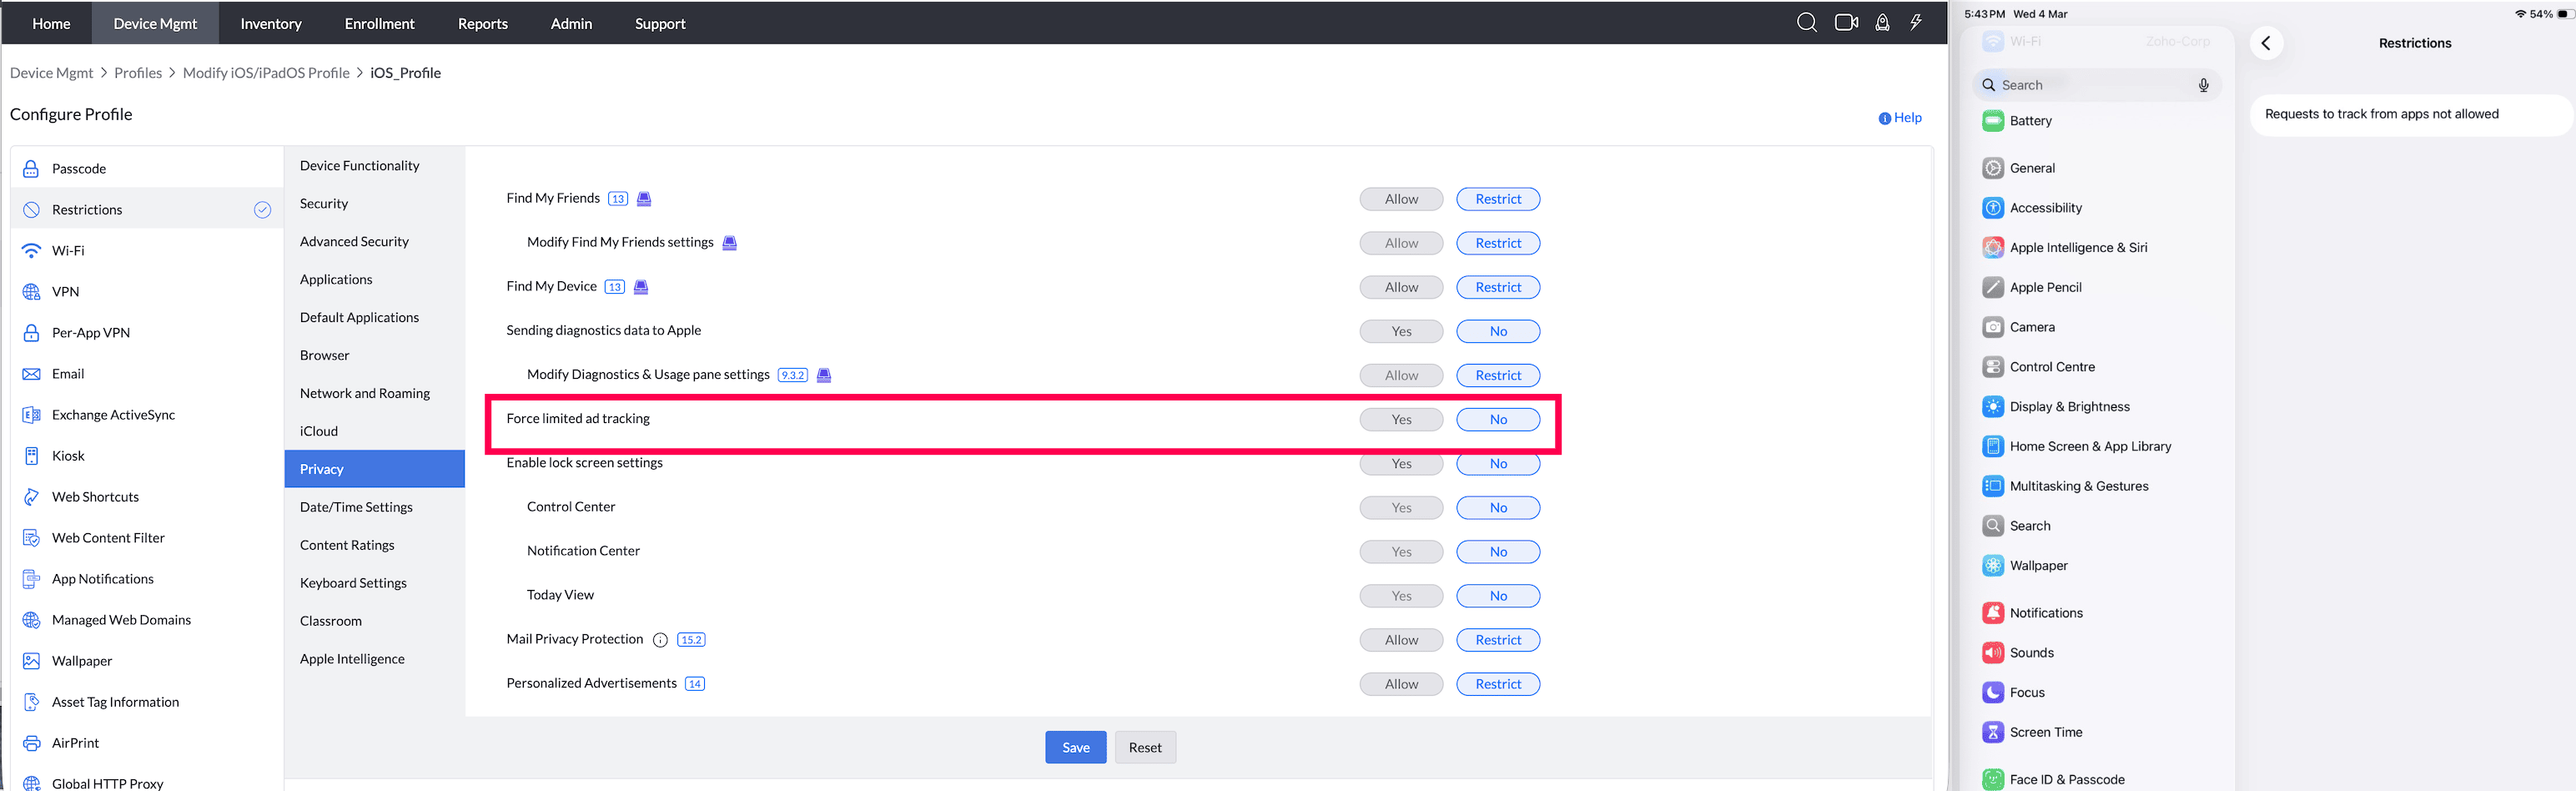The image size is (2576, 791).
Task: Choose No for Notification Center
Action: (1498, 551)
